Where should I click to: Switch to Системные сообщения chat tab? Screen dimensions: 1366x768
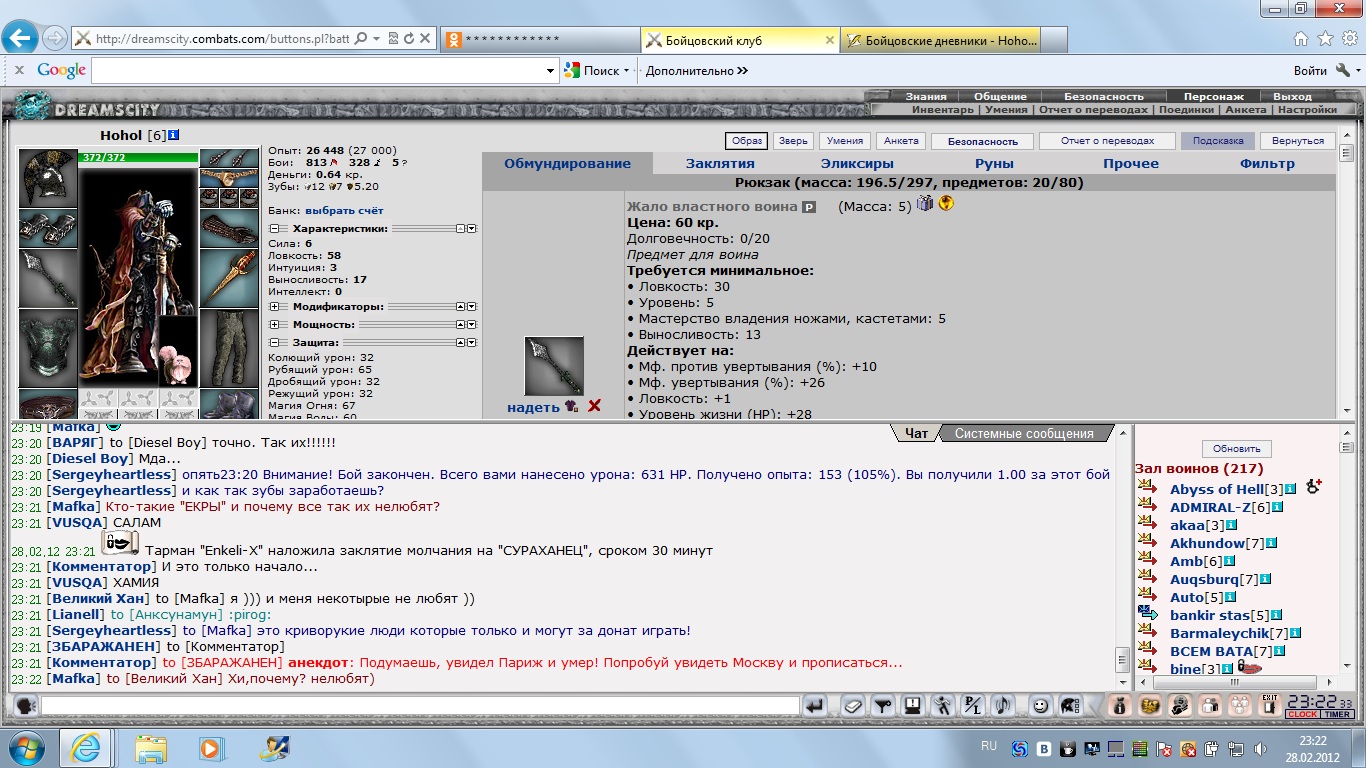[1025, 433]
